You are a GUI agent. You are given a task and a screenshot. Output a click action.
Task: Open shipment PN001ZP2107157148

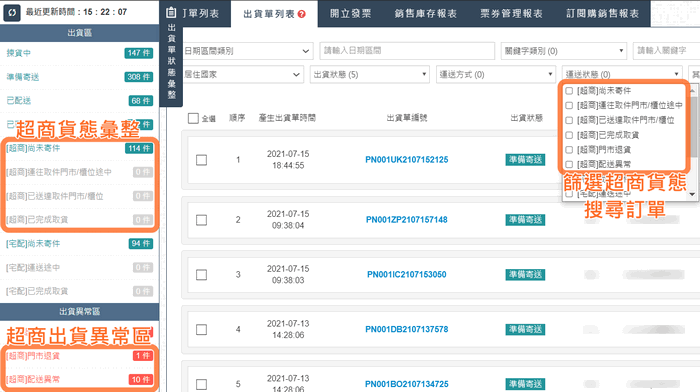pyautogui.click(x=407, y=220)
